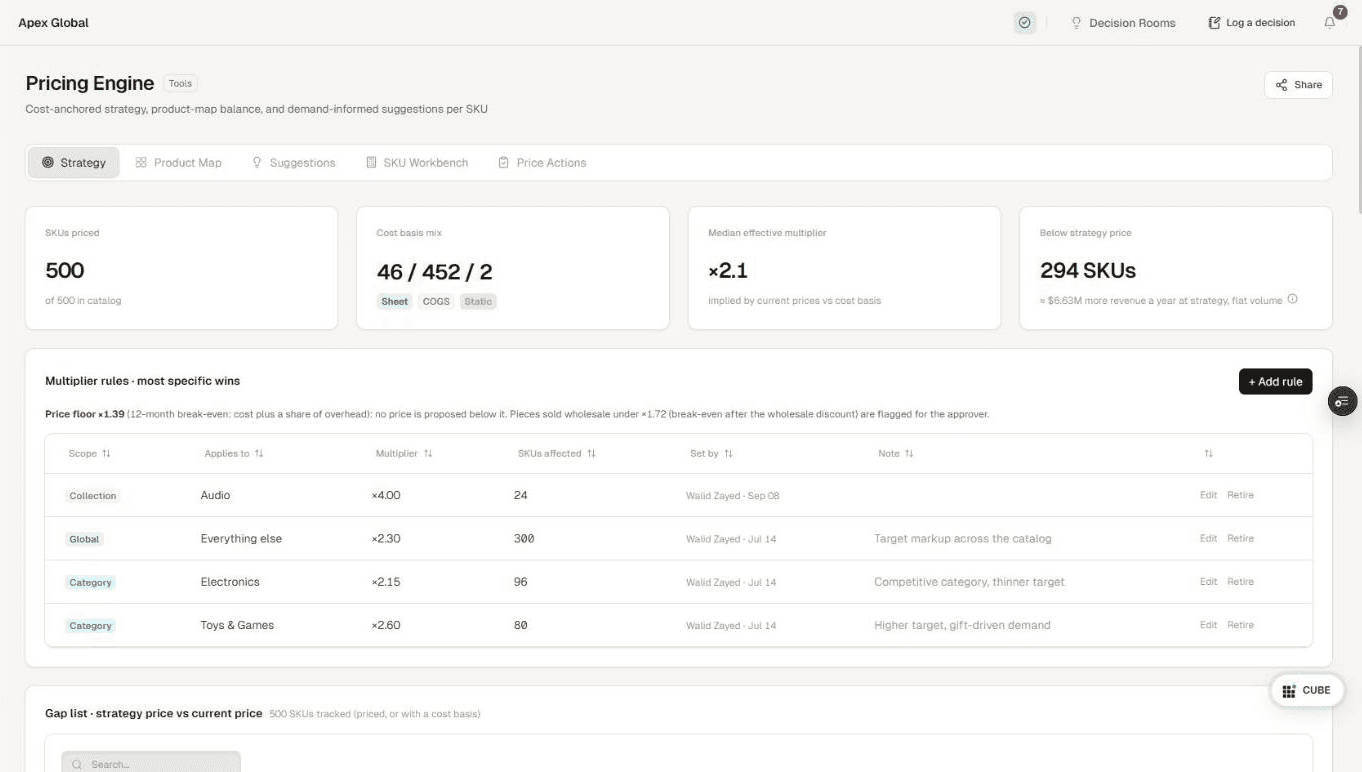Click the Global scope tag
1362x772 pixels.
[x=84, y=539]
